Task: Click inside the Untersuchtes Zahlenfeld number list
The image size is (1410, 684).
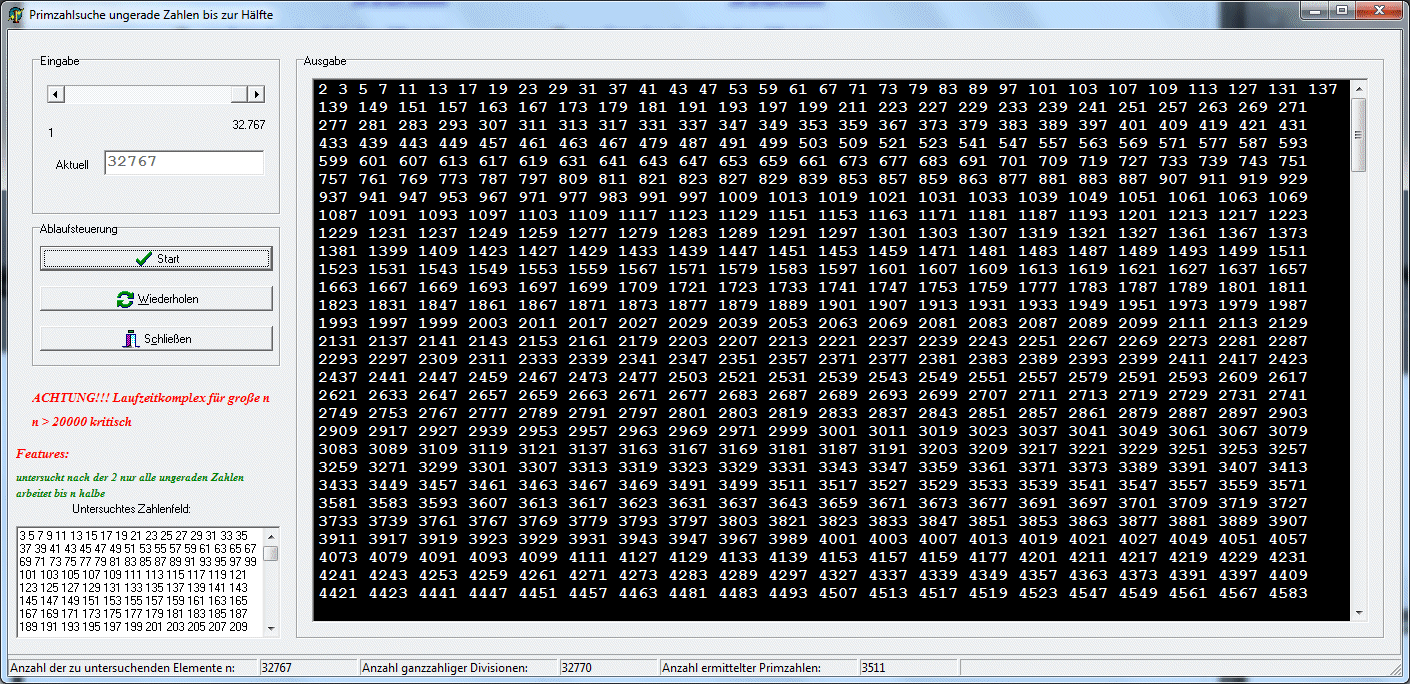Action: pos(138,581)
